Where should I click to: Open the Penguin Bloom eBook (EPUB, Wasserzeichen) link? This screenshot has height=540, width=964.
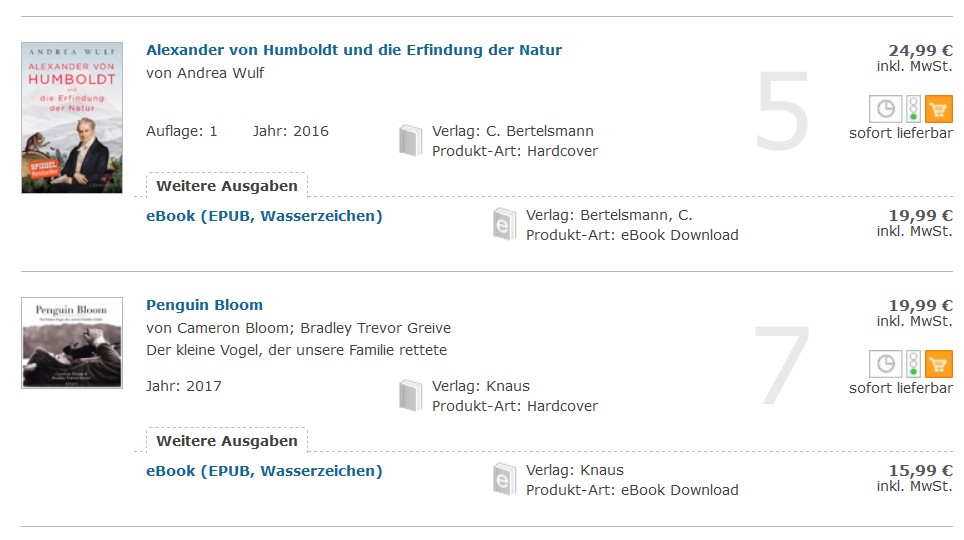click(x=264, y=471)
